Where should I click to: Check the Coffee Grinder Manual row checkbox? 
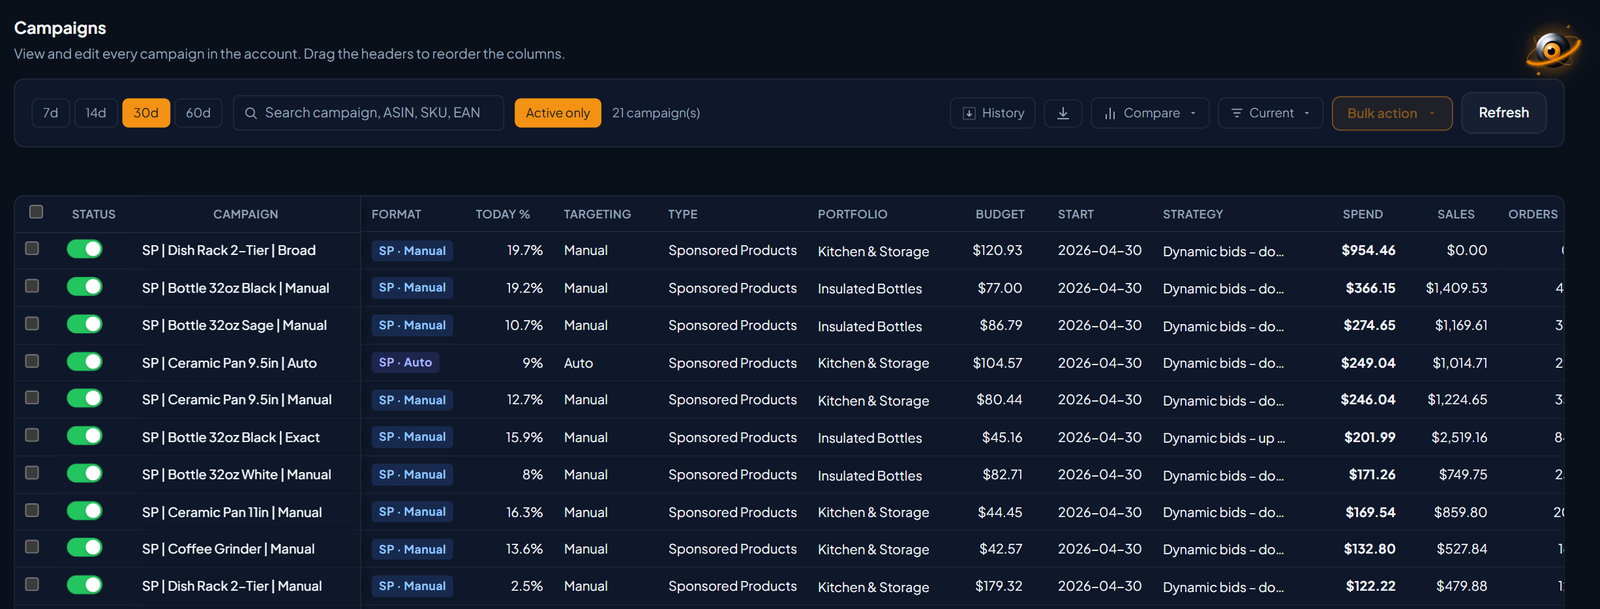[x=32, y=547]
